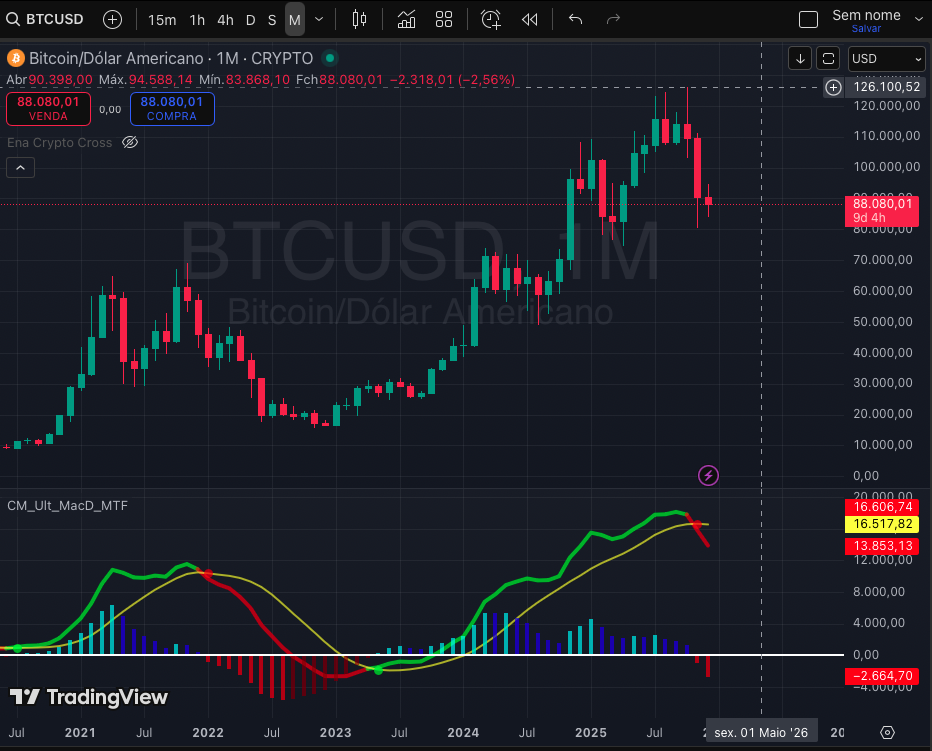The height and width of the screenshot is (751, 932).
Task: Click the download chart arrow icon
Action: 799,58
